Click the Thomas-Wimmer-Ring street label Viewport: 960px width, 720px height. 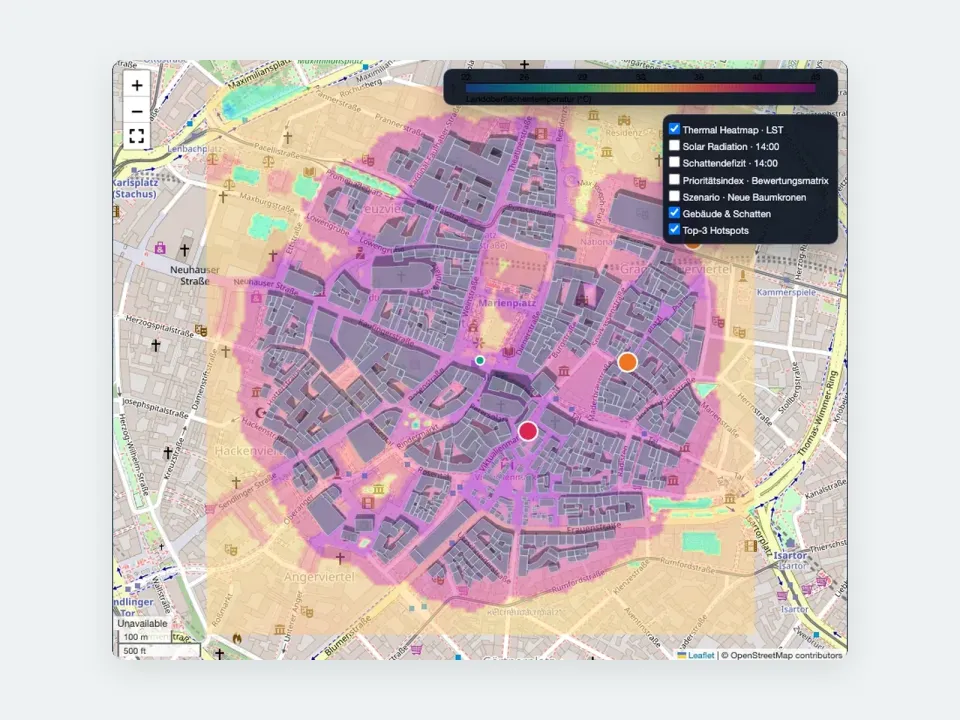[817, 413]
